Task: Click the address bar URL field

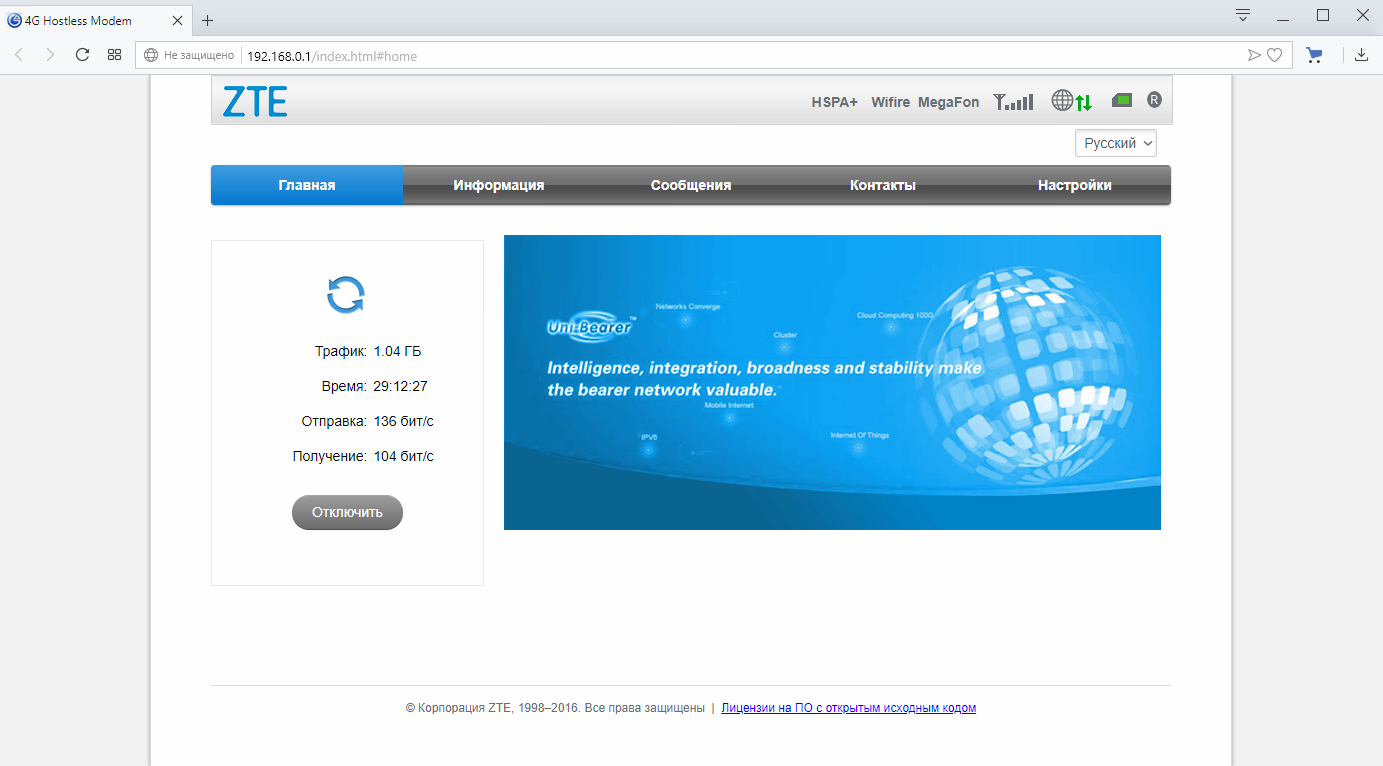Action: tap(700, 56)
